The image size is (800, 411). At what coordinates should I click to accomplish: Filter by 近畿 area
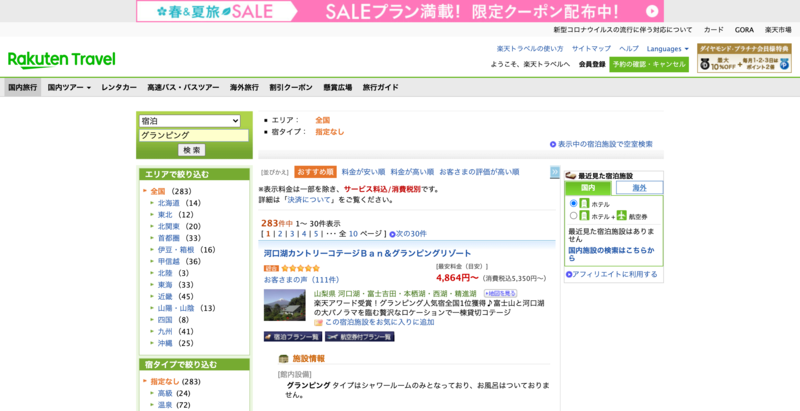click(x=165, y=296)
